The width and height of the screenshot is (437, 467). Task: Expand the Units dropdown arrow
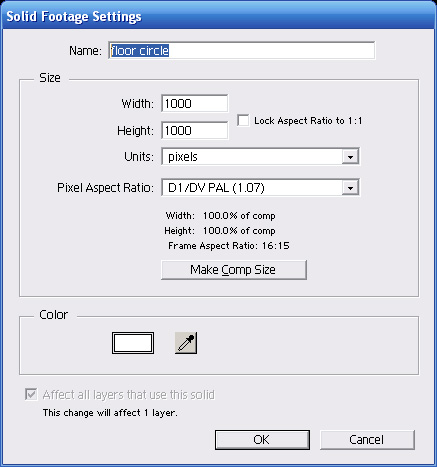pos(350,157)
